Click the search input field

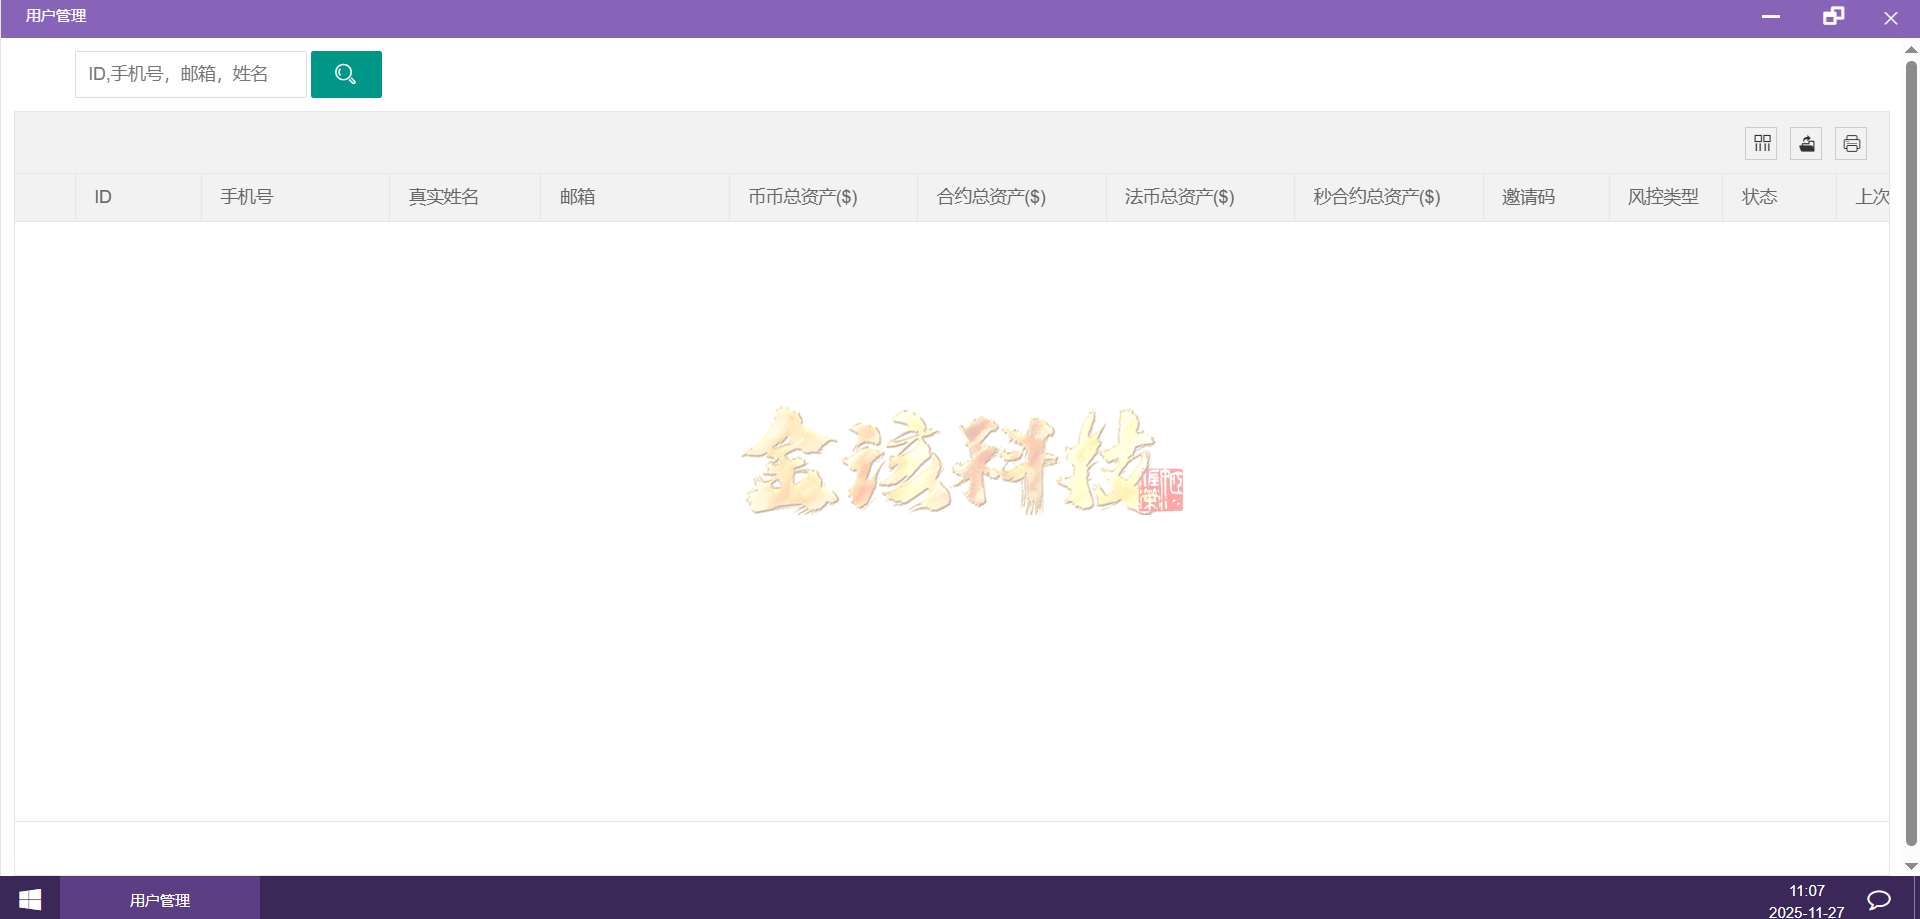190,73
